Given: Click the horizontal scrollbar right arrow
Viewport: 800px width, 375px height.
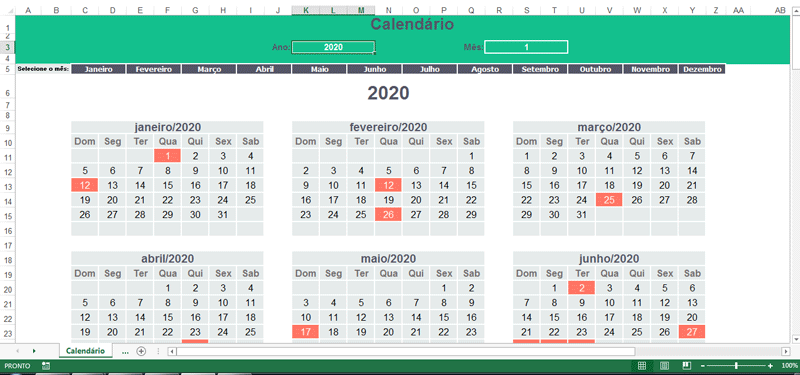Looking at the screenshot, I should pos(786,351).
